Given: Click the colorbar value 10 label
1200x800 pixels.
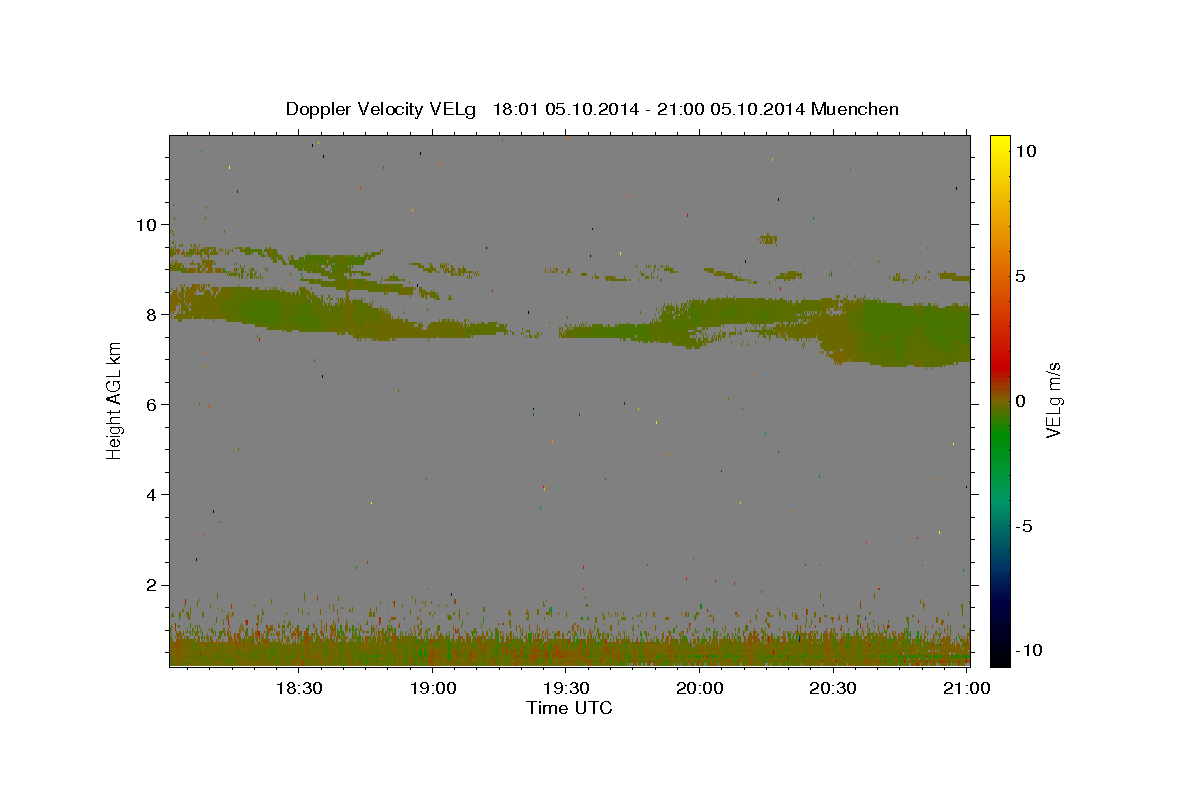Looking at the screenshot, I should click(x=1025, y=151).
